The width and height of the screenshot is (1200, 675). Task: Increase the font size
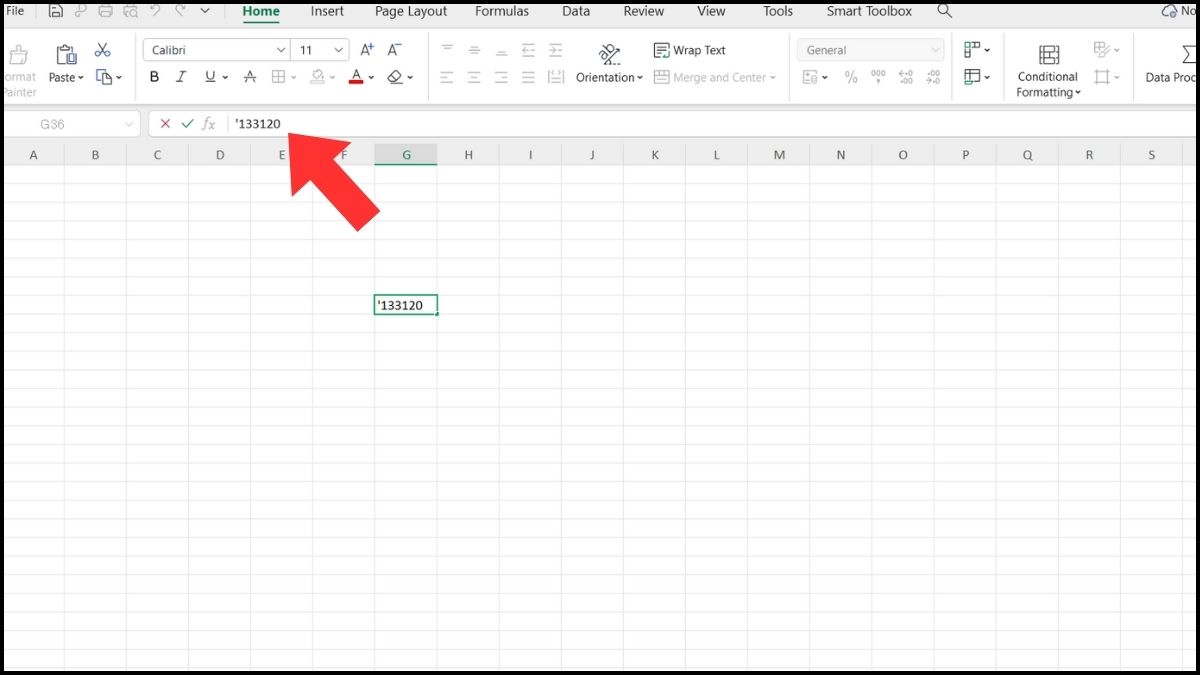point(366,48)
